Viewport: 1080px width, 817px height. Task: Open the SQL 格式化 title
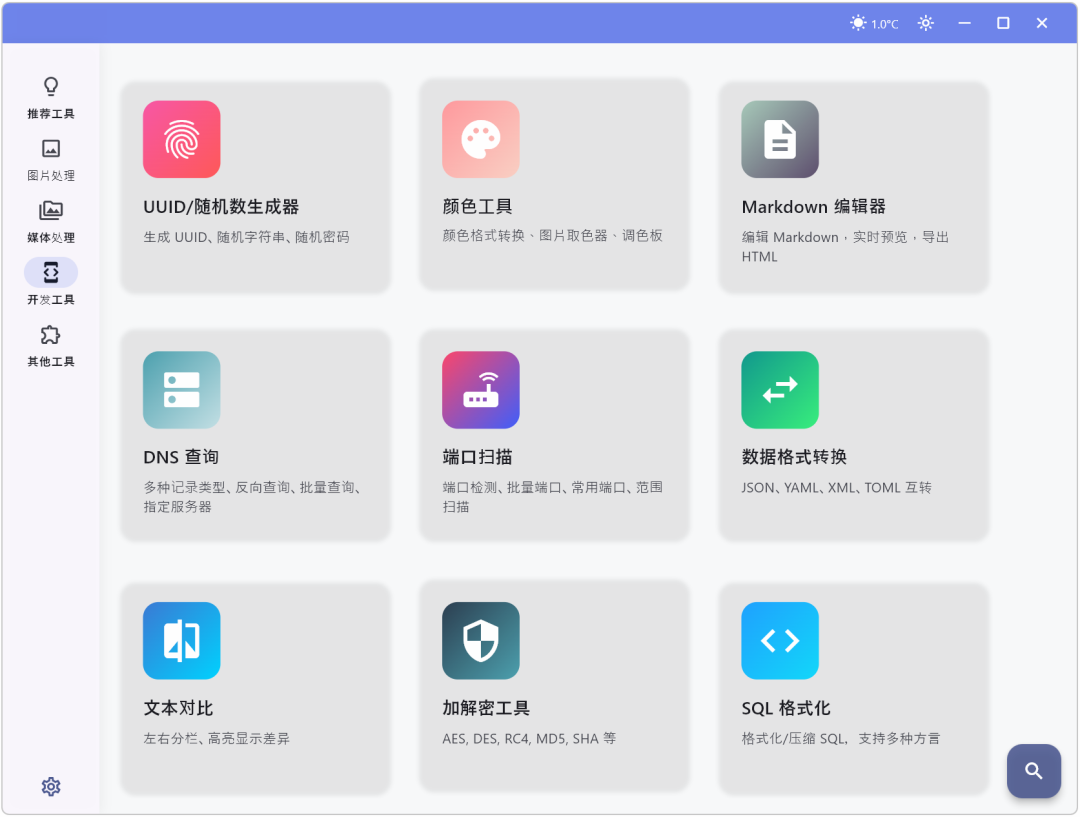click(x=786, y=707)
